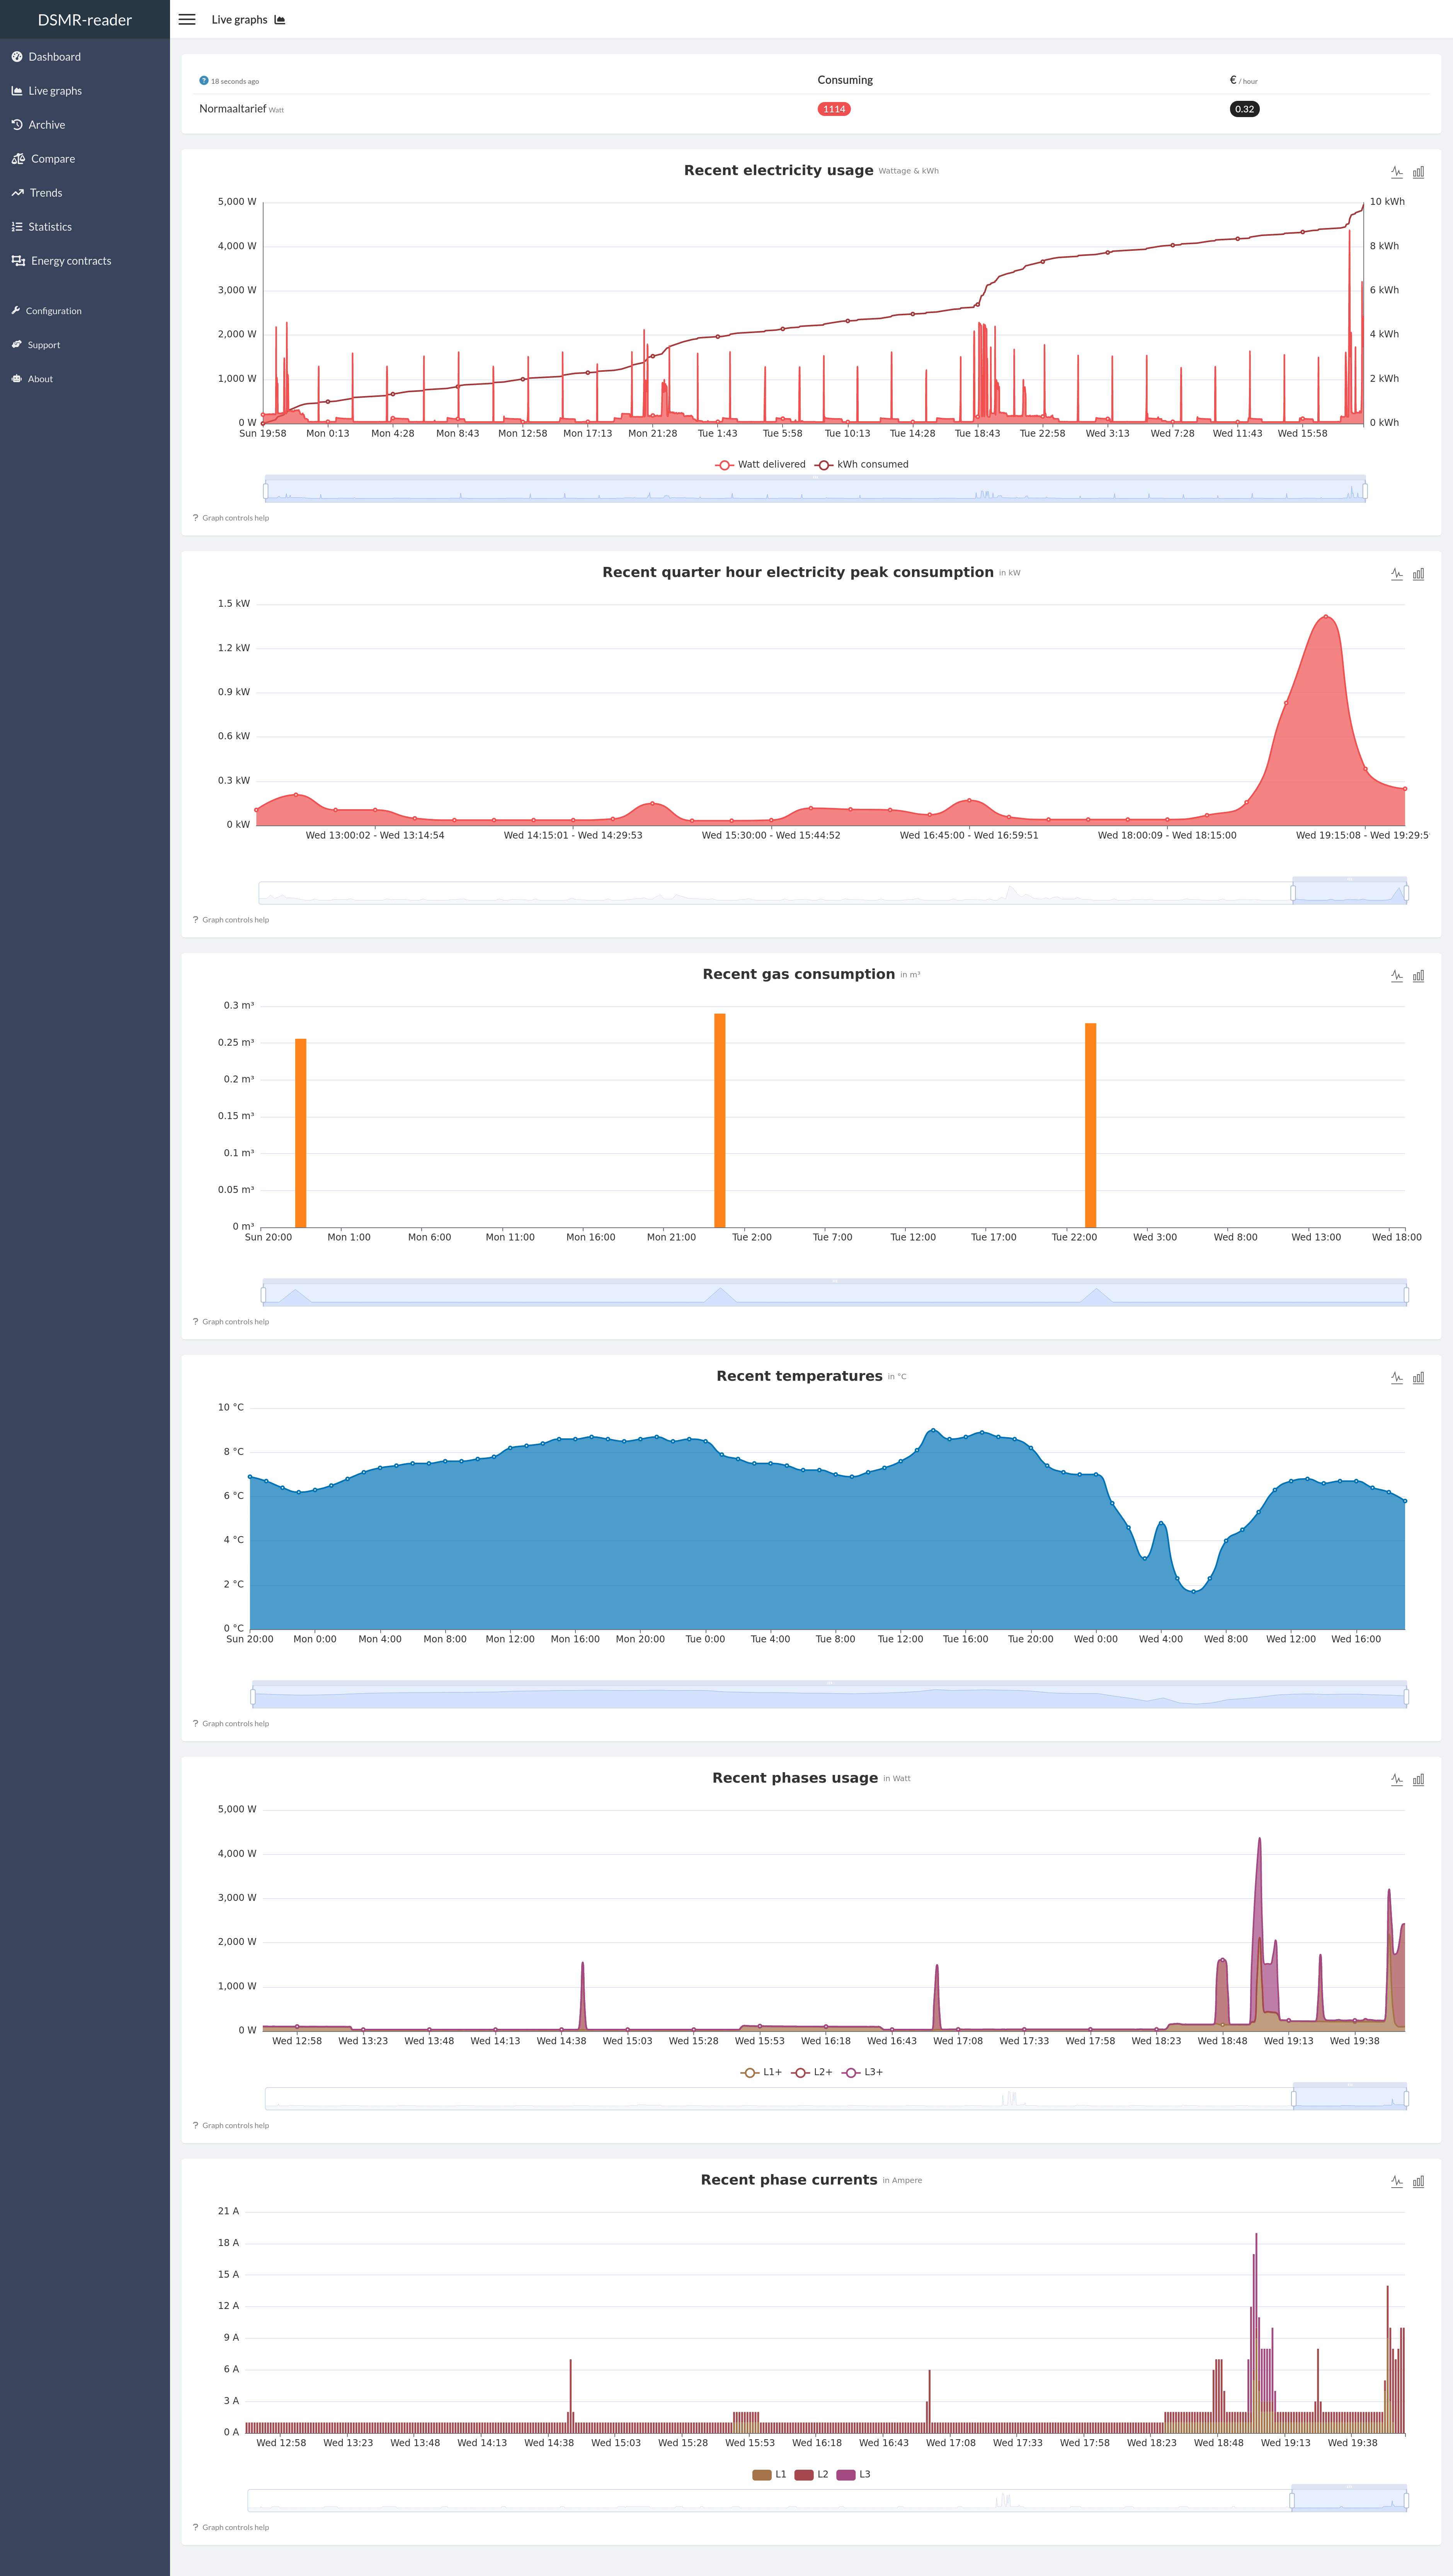Click the 'Consuming' column header
The width and height of the screenshot is (1453, 2576).
pos(845,80)
